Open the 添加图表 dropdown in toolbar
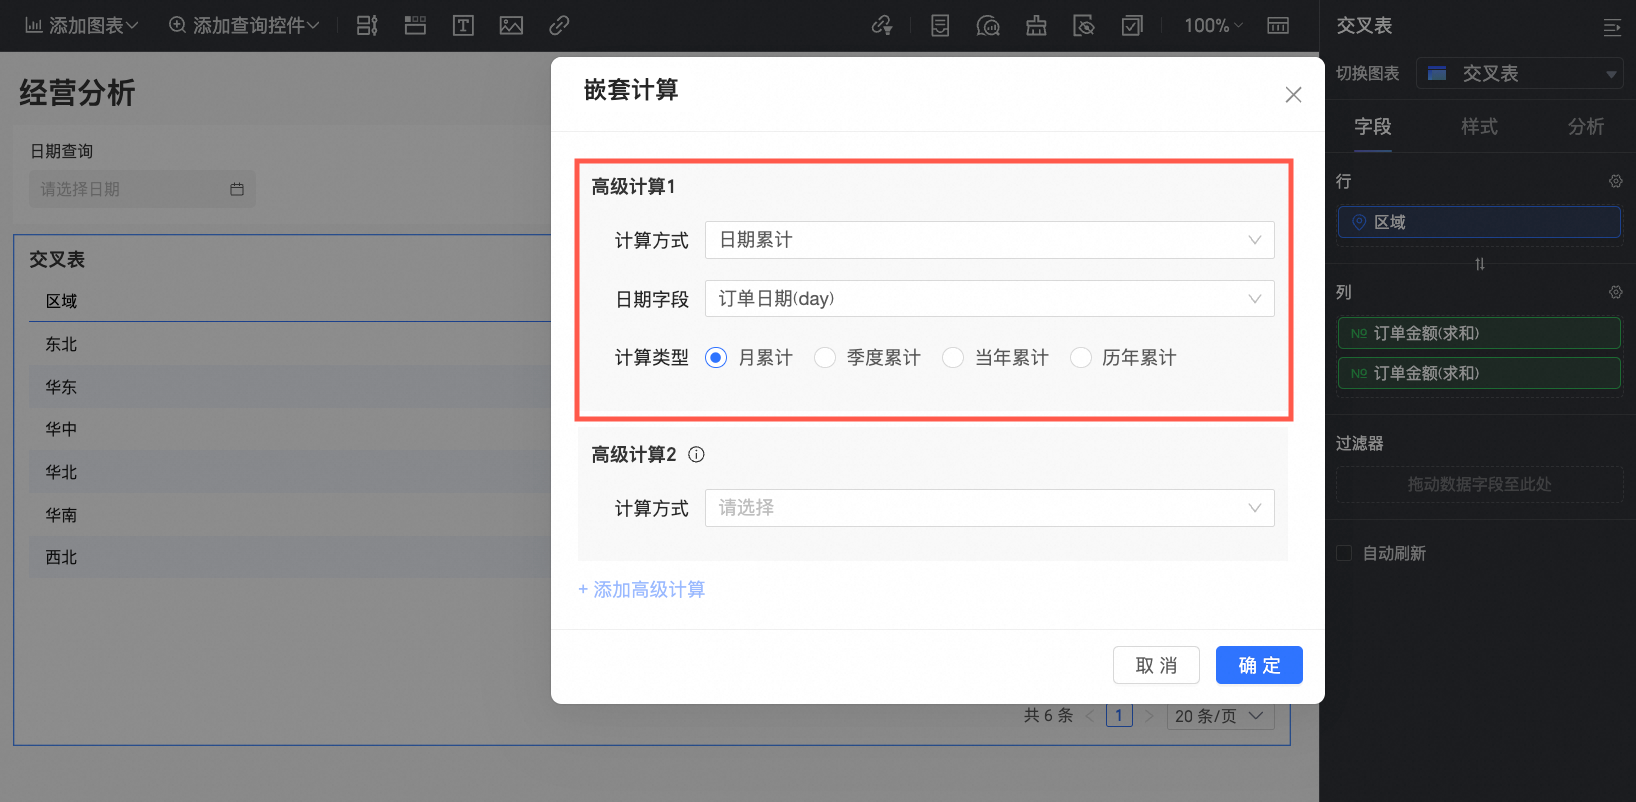This screenshot has width=1636, height=802. 81,25
